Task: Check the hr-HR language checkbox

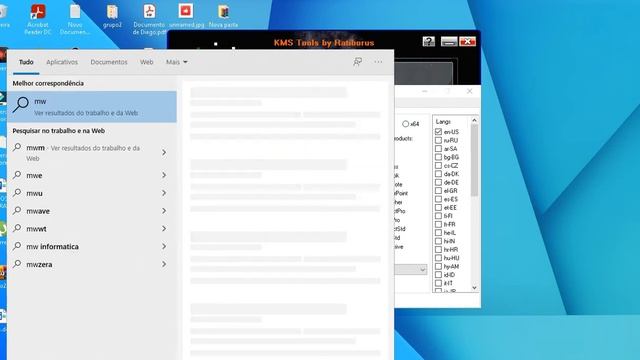Action: click(438, 249)
